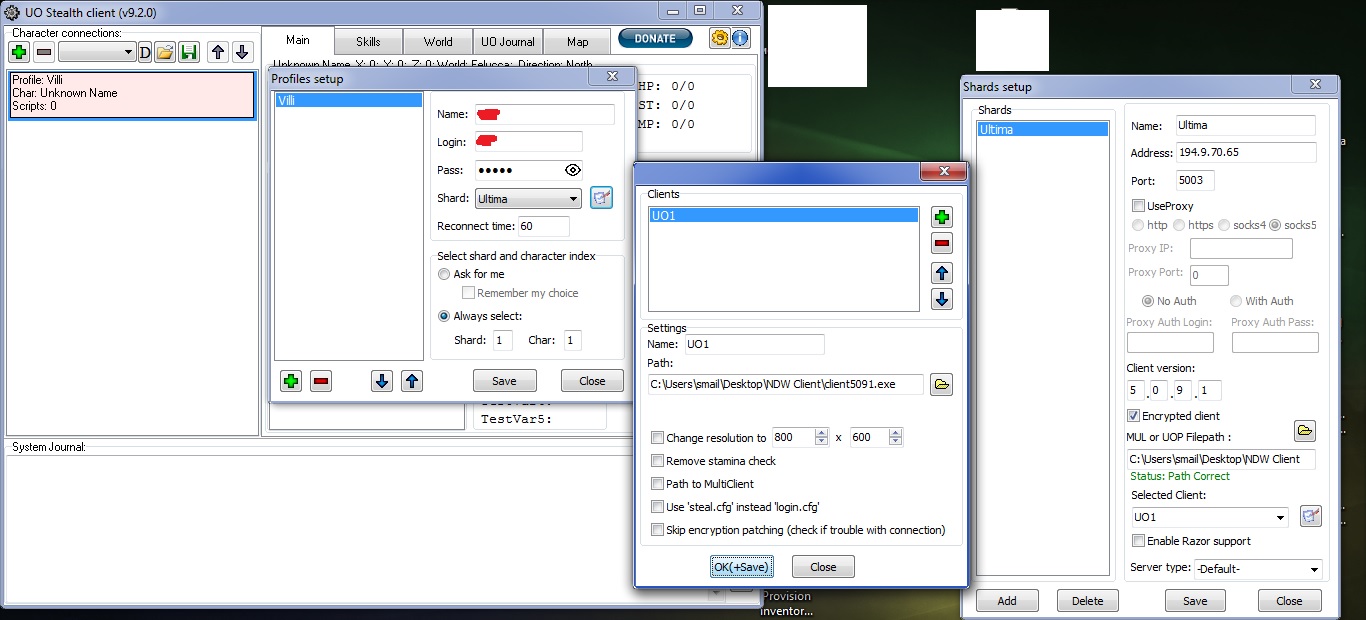Image resolution: width=1366 pixels, height=620 pixels.
Task: Close the Shards setup dialog with Close
Action: click(x=1289, y=601)
